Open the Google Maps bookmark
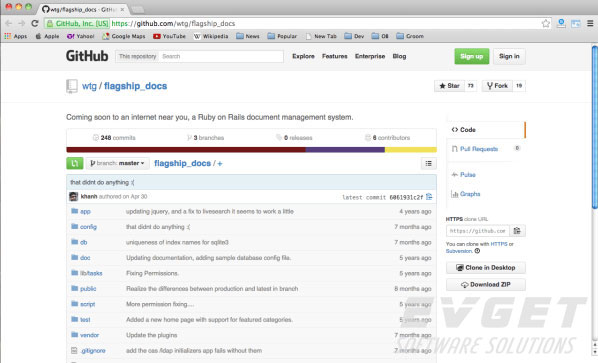598x363 pixels. click(124, 36)
